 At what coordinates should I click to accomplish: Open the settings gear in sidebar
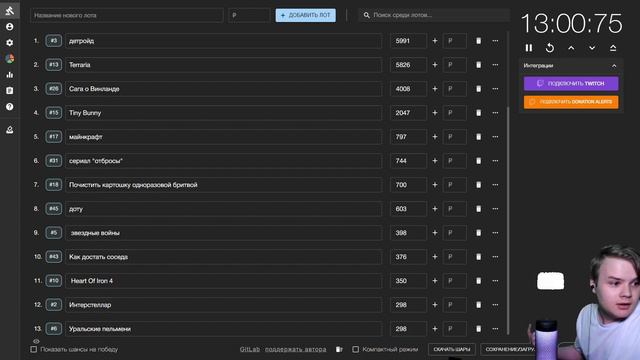pyautogui.click(x=10, y=42)
